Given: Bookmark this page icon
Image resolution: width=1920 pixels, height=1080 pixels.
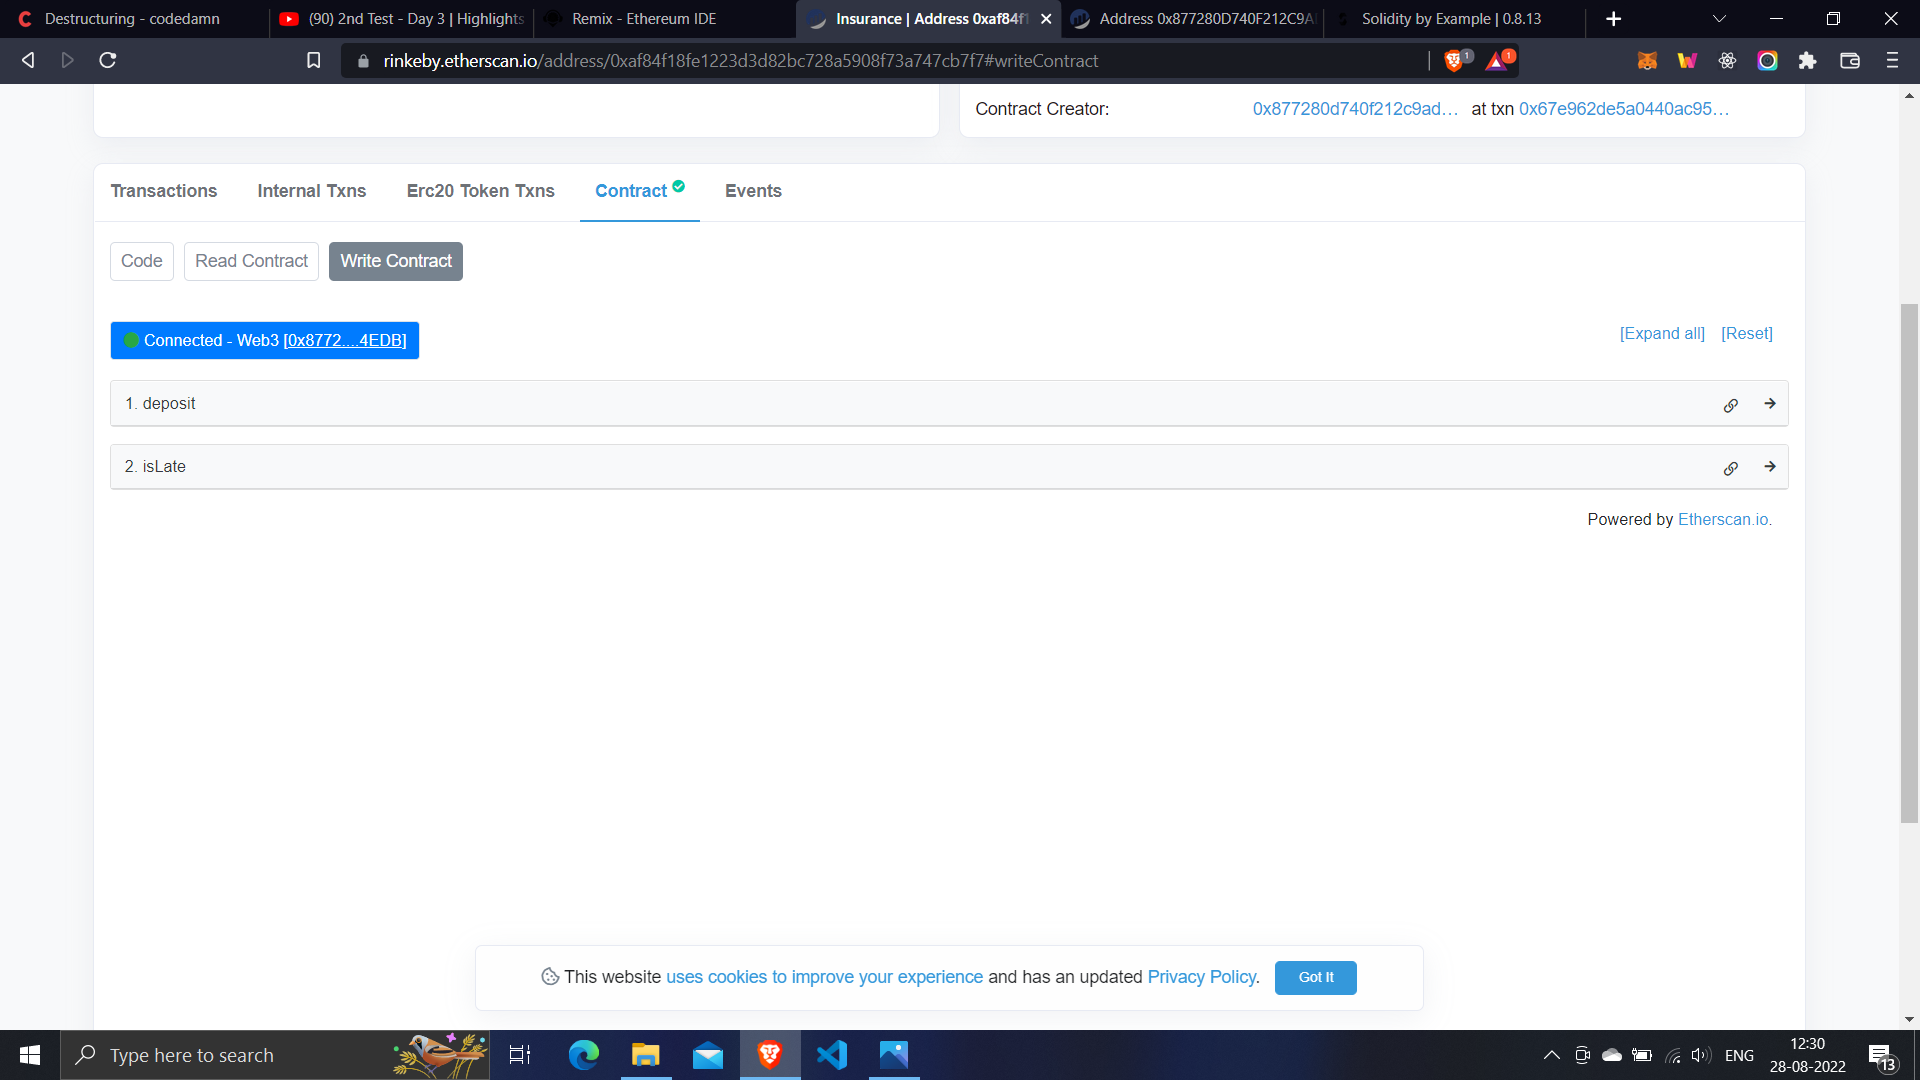Looking at the screenshot, I should coord(313,60).
